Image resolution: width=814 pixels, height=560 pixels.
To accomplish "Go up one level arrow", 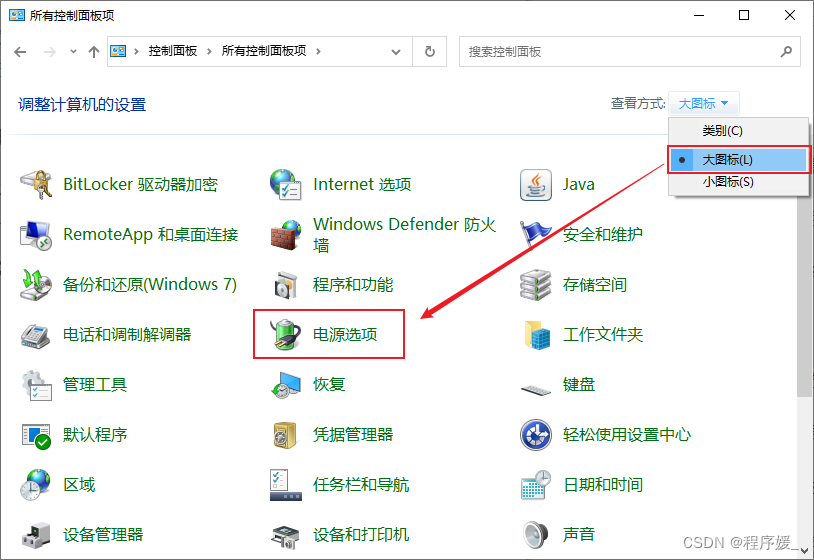I will point(94,51).
